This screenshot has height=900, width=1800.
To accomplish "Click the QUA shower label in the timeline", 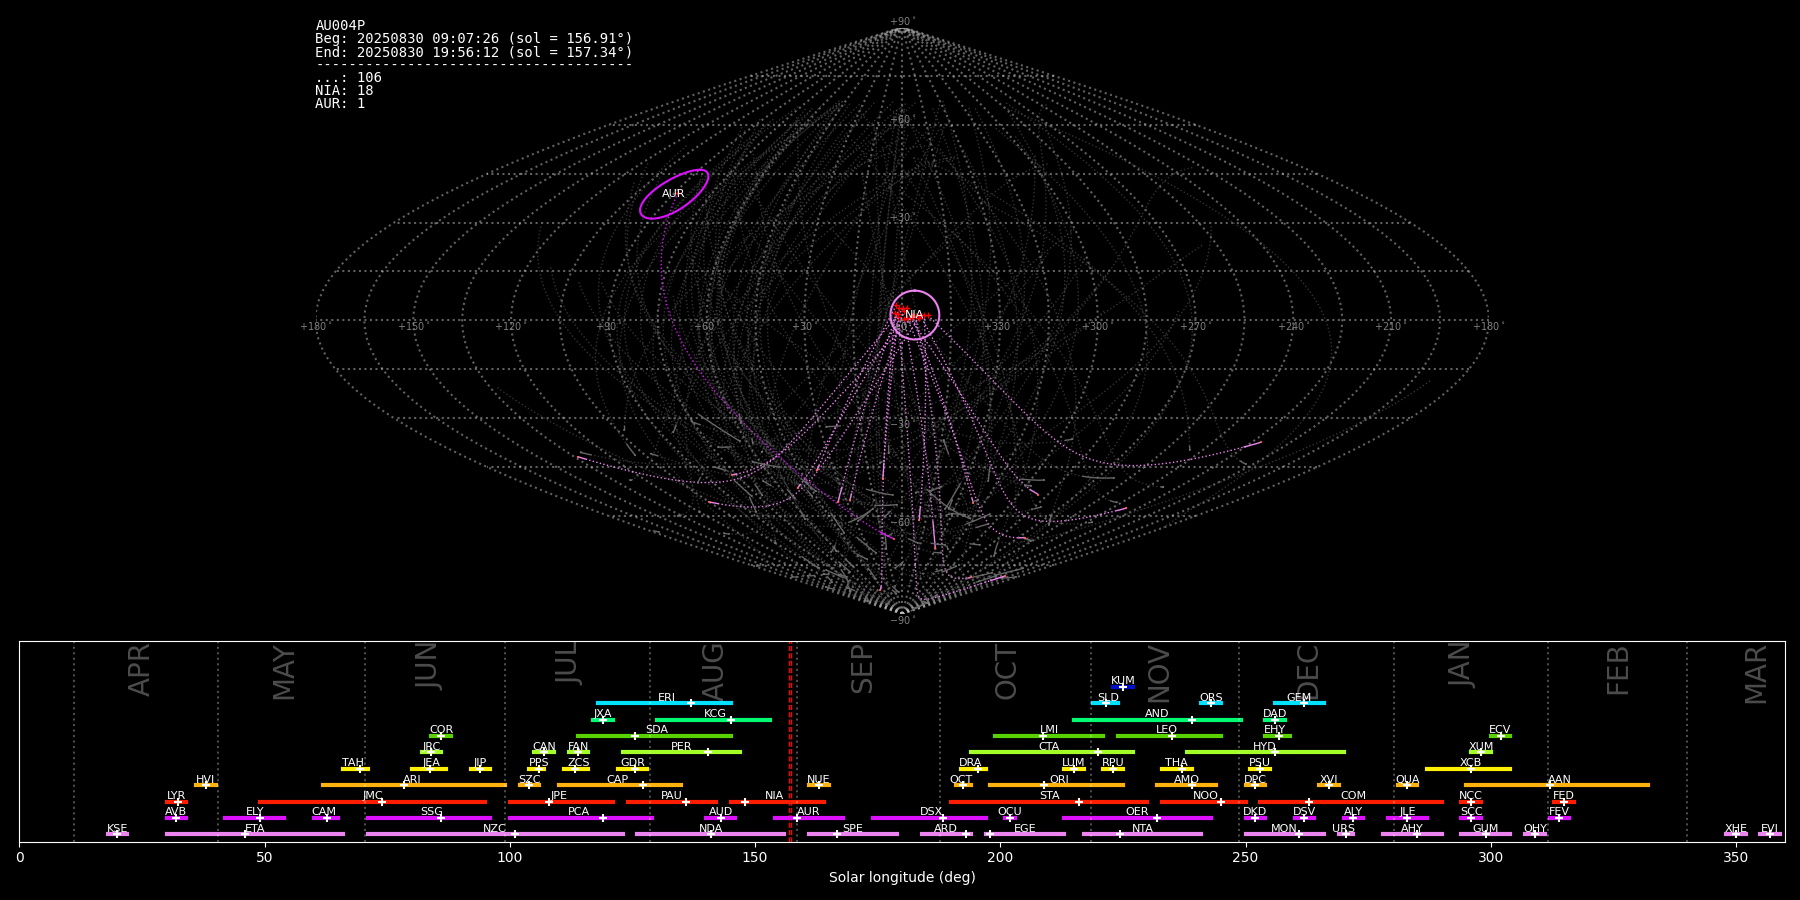I will pyautogui.click(x=1408, y=780).
